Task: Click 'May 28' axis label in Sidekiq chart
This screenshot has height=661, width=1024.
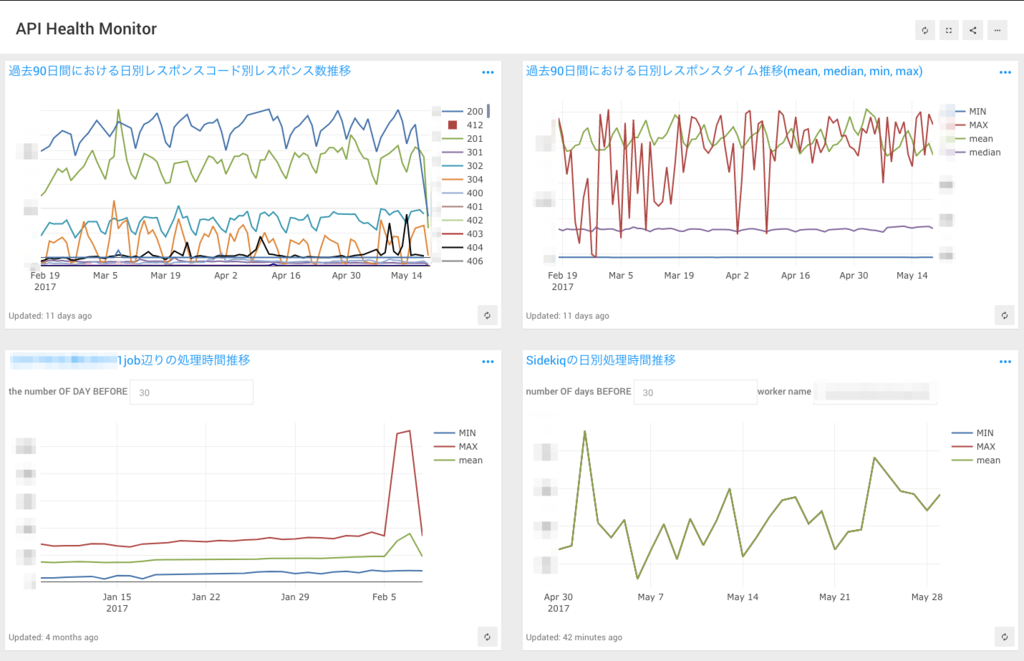Action: tap(927, 597)
